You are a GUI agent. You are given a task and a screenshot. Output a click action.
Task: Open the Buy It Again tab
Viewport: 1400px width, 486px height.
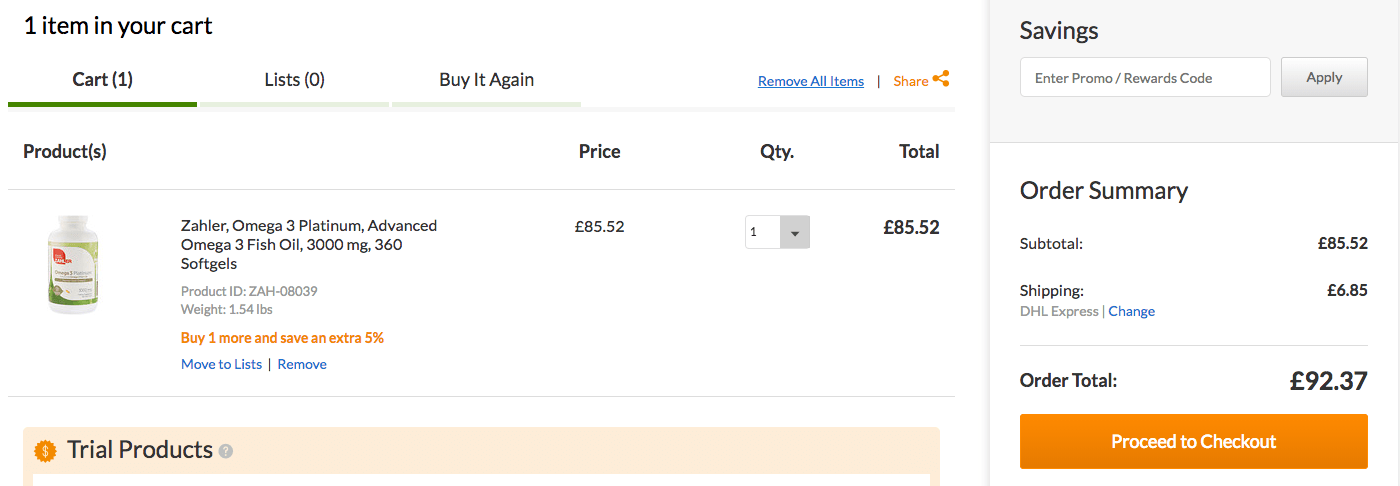coord(486,79)
